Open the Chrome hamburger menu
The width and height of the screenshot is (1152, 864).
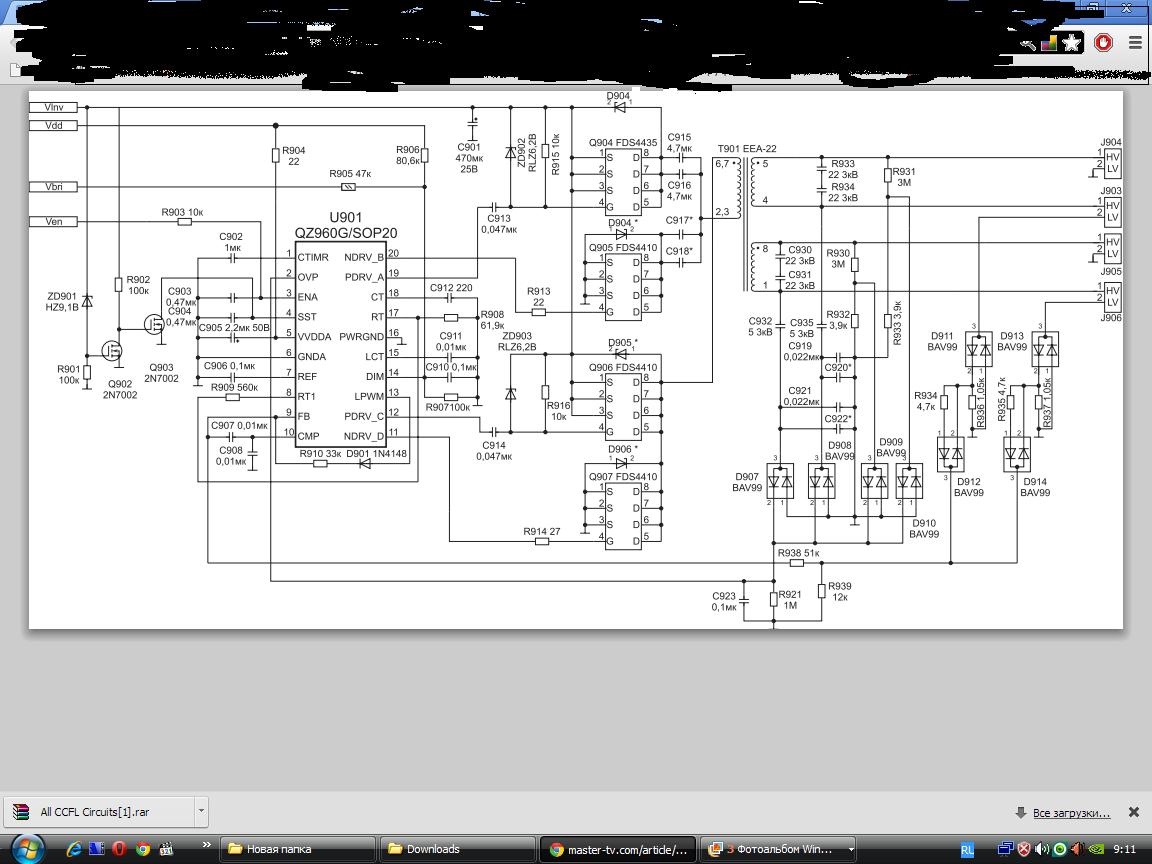coord(1135,43)
